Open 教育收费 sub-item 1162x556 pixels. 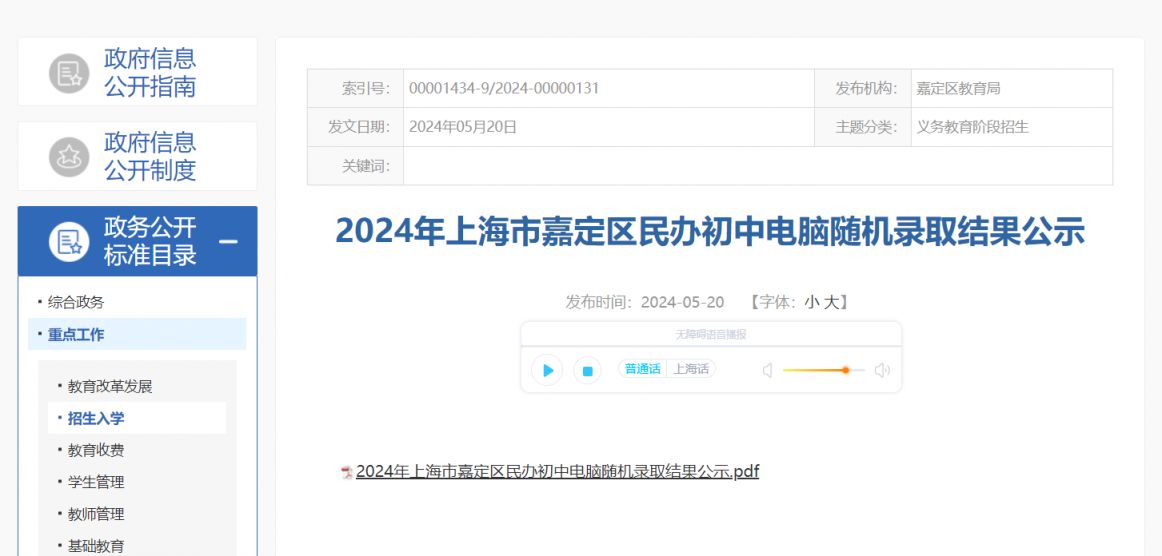click(x=96, y=450)
